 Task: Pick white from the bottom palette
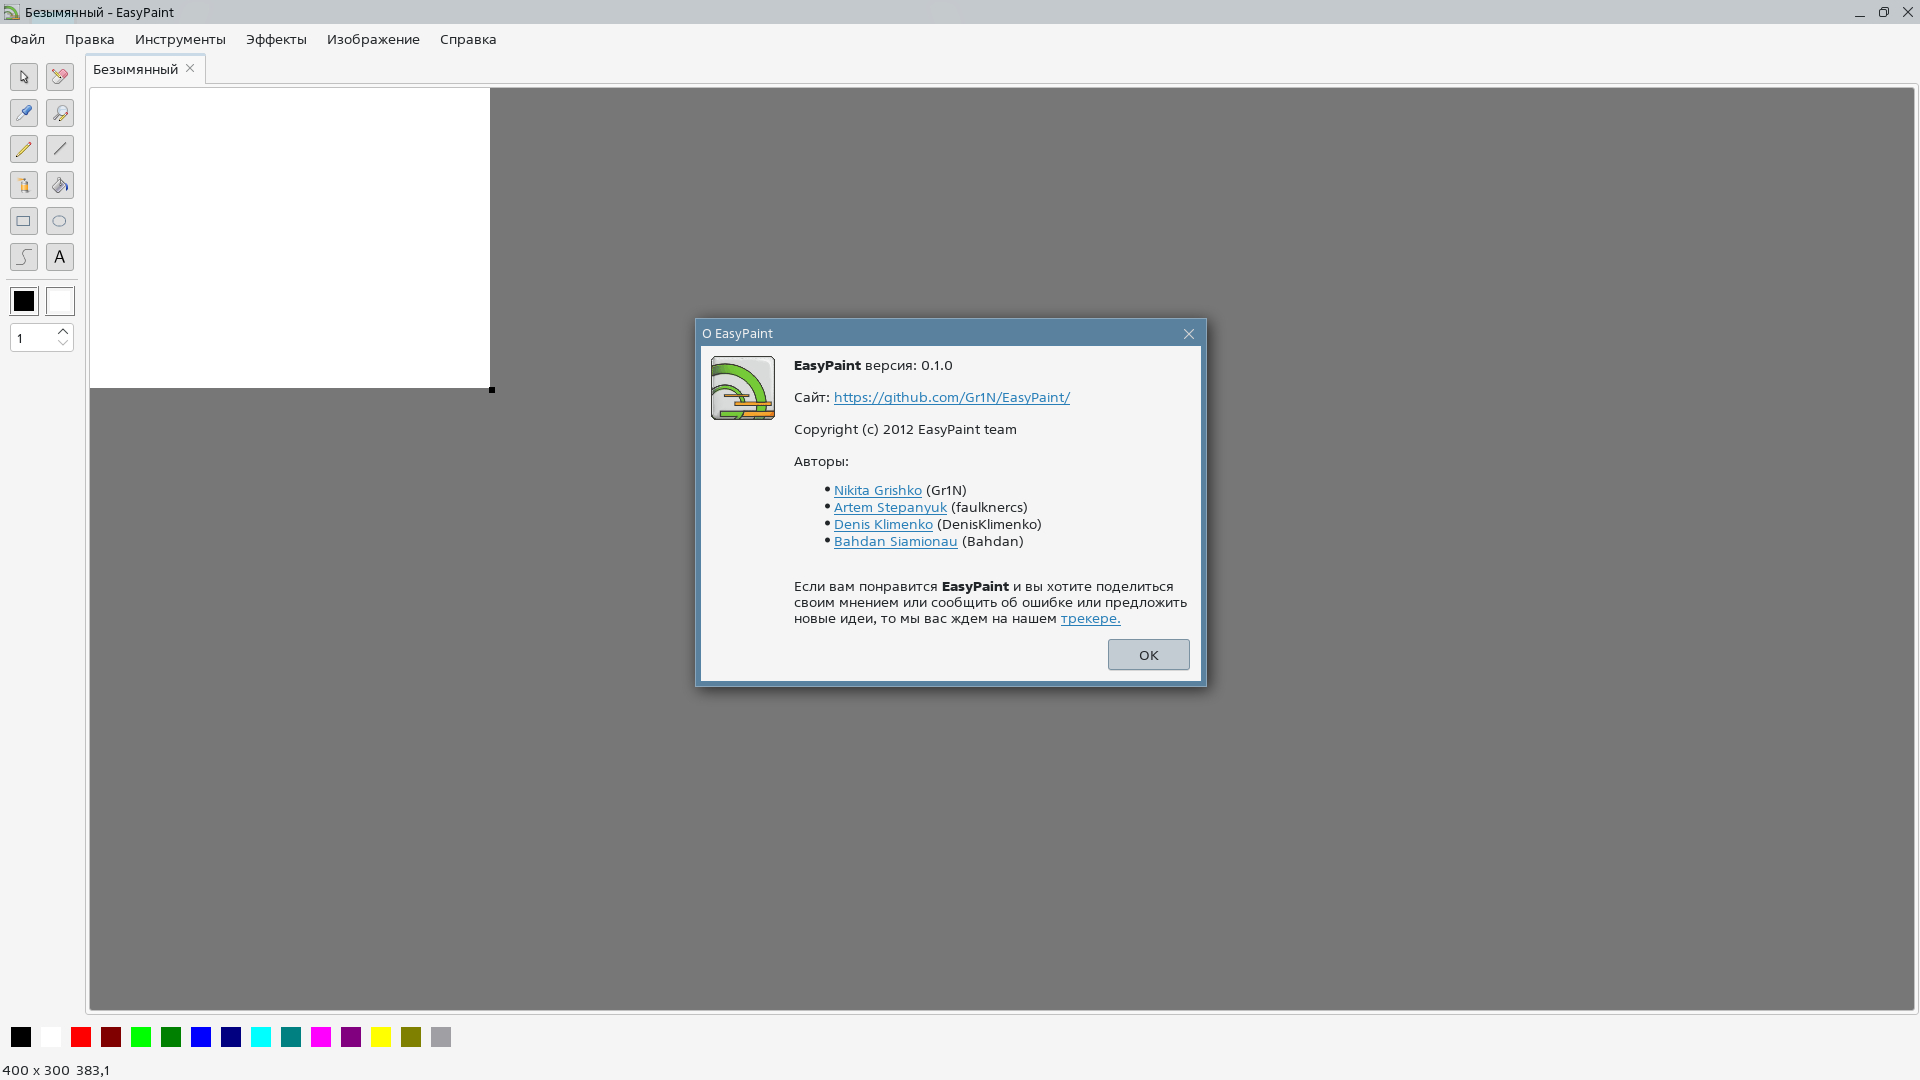(51, 1037)
